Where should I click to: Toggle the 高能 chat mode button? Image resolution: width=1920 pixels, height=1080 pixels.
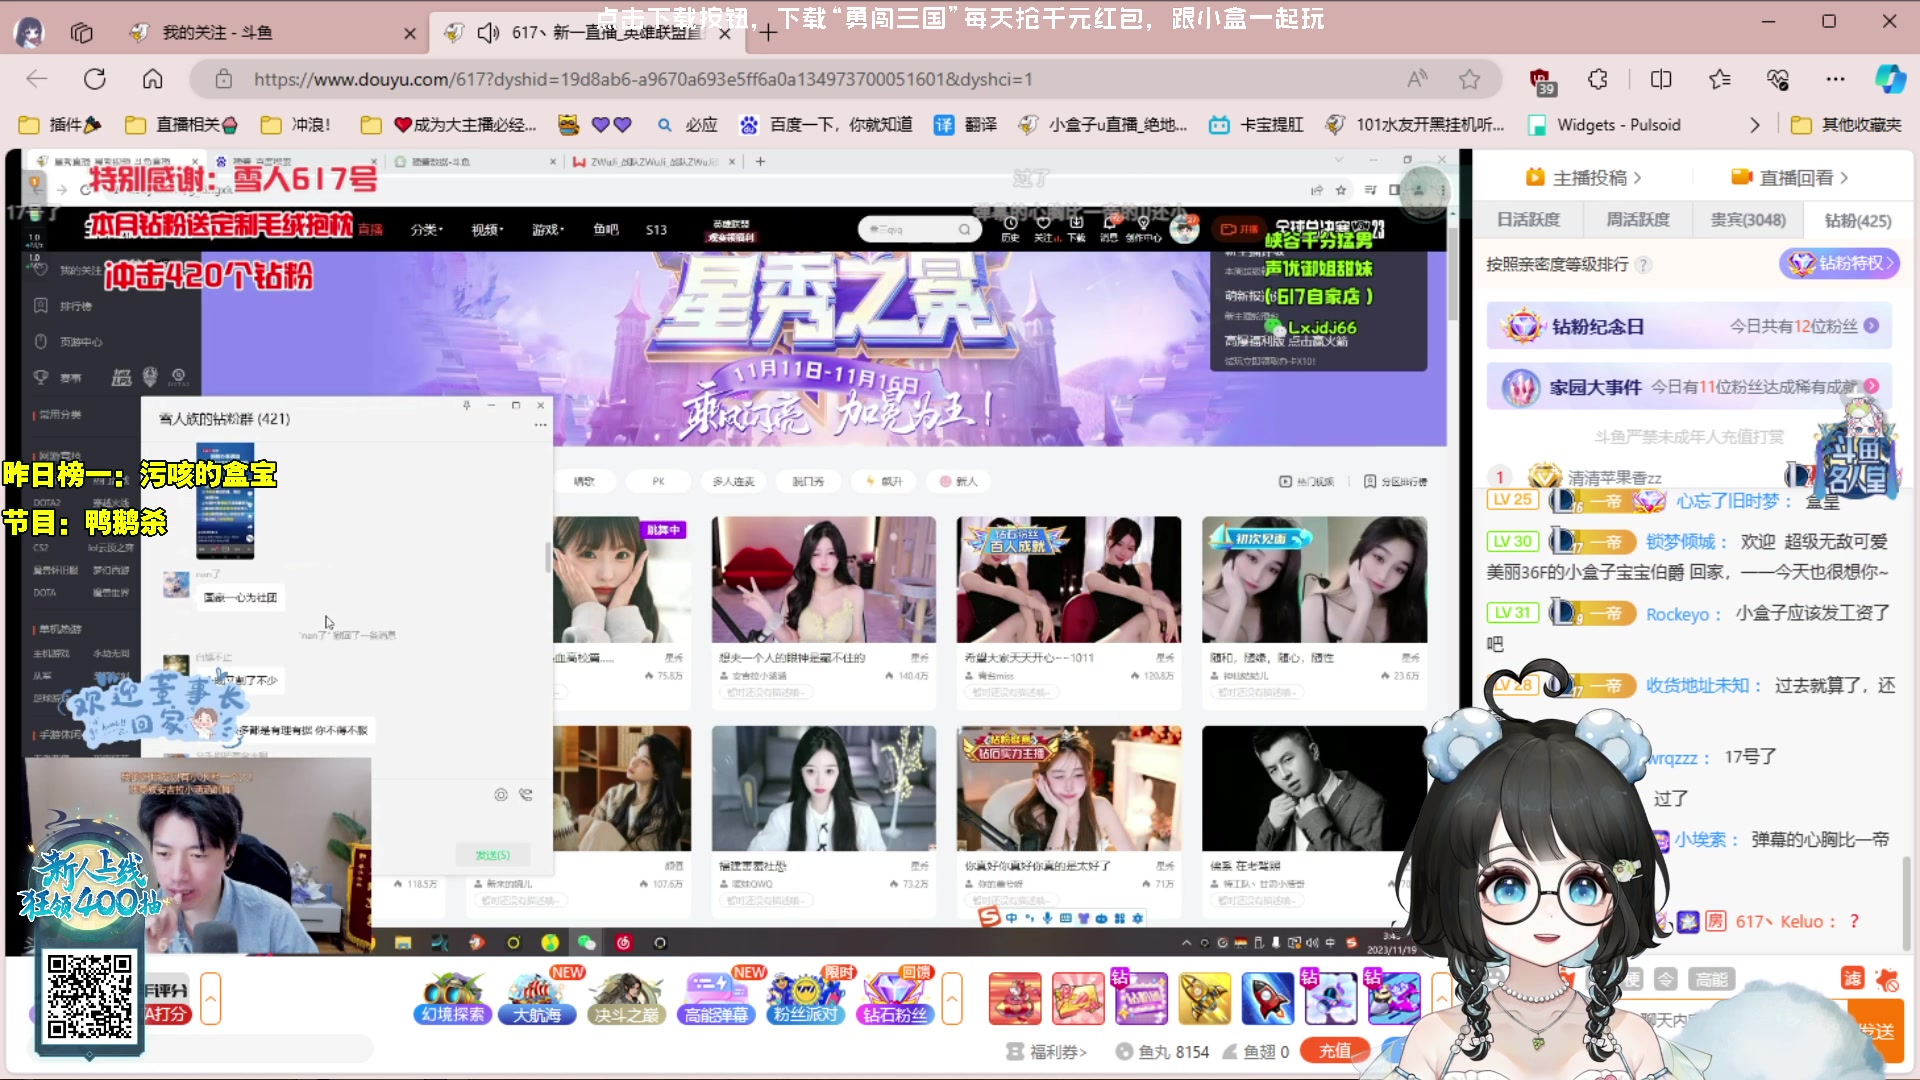coord(1712,979)
